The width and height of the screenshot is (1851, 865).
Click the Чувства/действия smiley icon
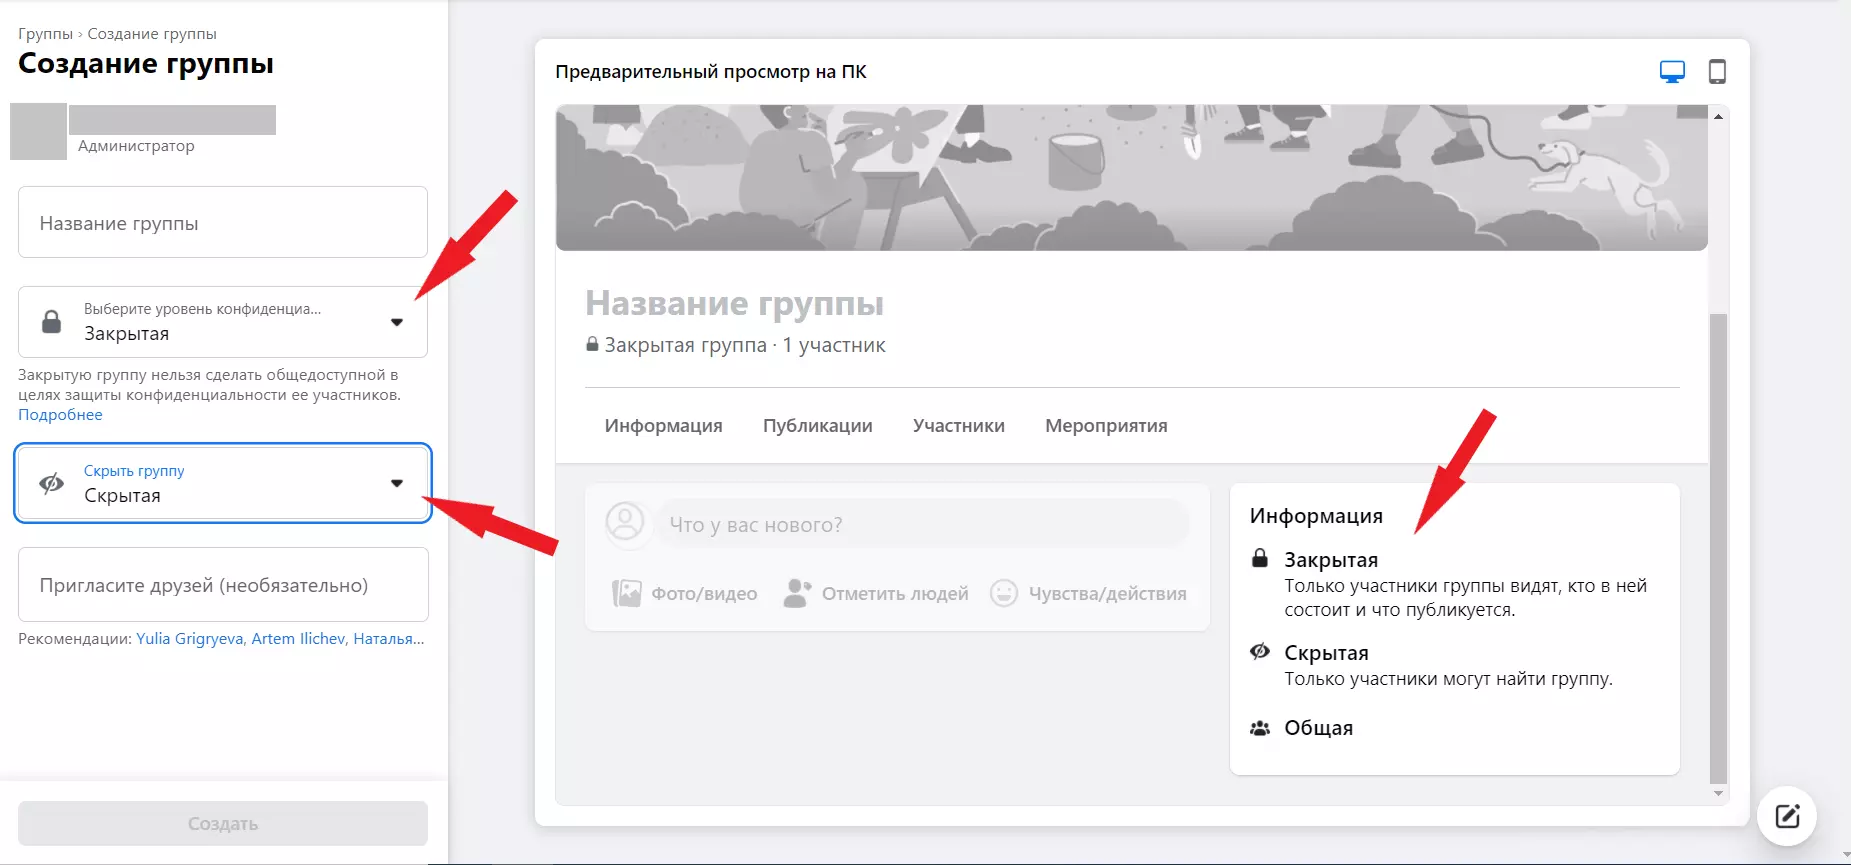point(1004,593)
